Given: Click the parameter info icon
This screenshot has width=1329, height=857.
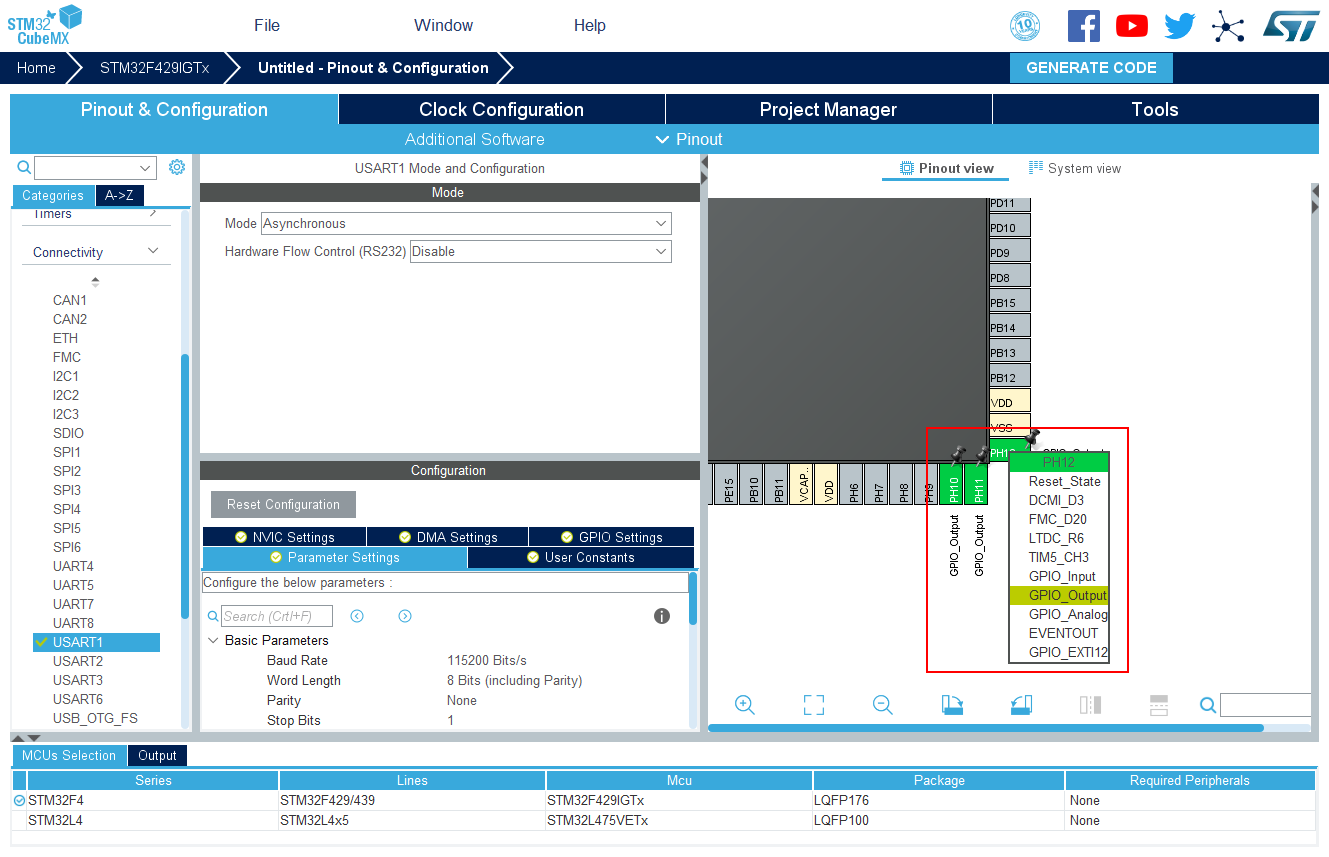Looking at the screenshot, I should (x=662, y=616).
